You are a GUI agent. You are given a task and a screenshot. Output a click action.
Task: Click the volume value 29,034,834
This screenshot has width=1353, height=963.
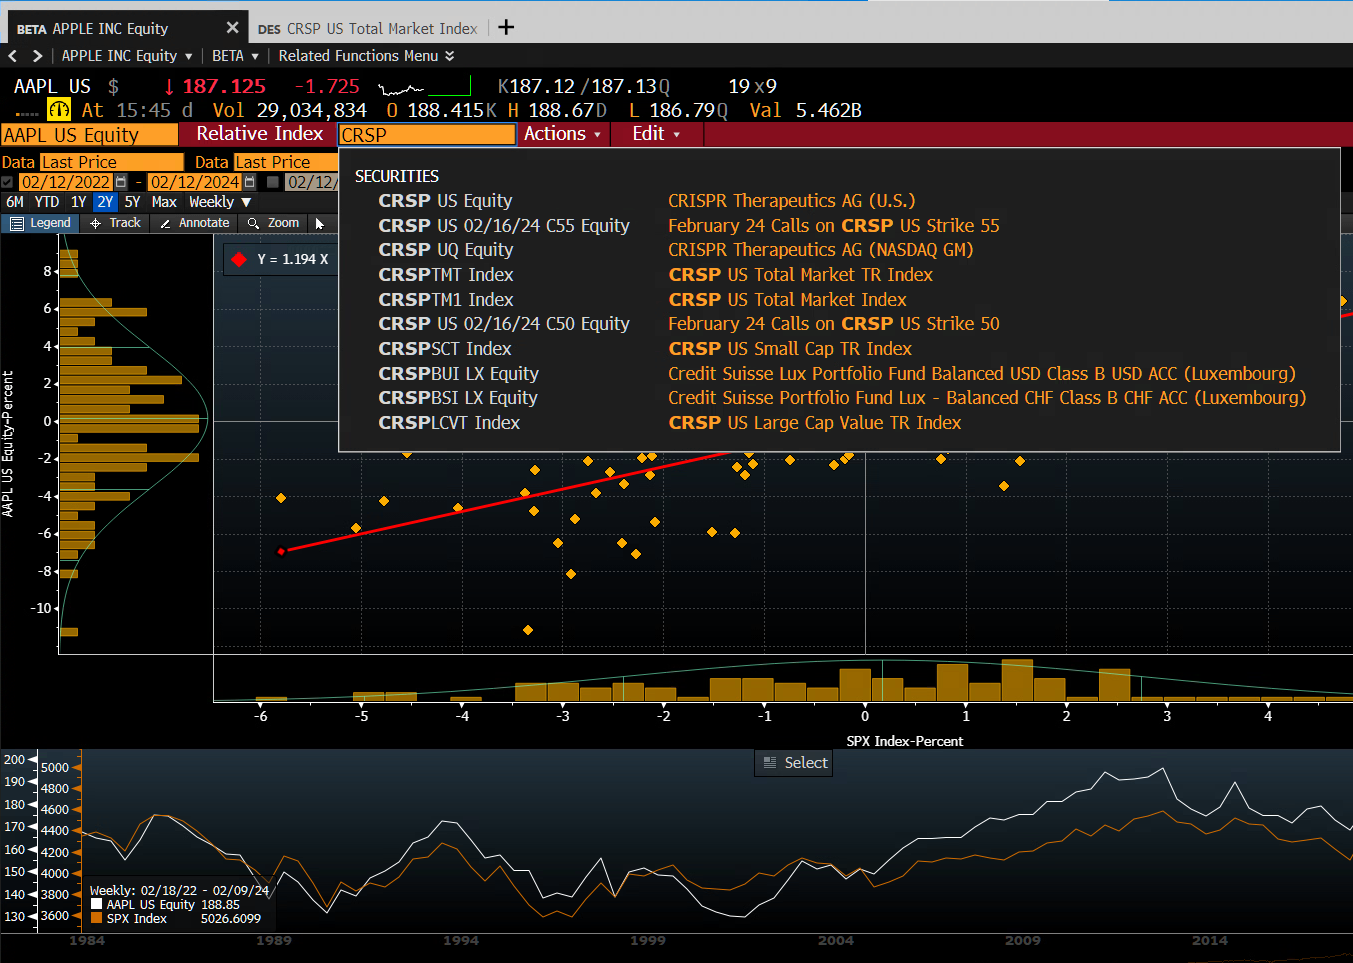point(311,110)
